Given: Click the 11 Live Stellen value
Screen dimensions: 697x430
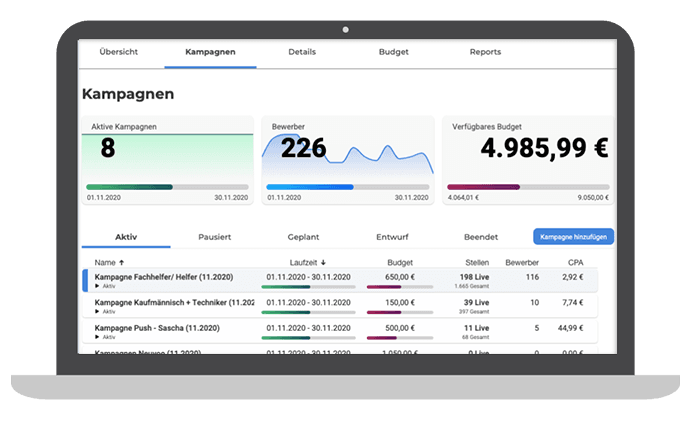Looking at the screenshot, I should (x=477, y=328).
